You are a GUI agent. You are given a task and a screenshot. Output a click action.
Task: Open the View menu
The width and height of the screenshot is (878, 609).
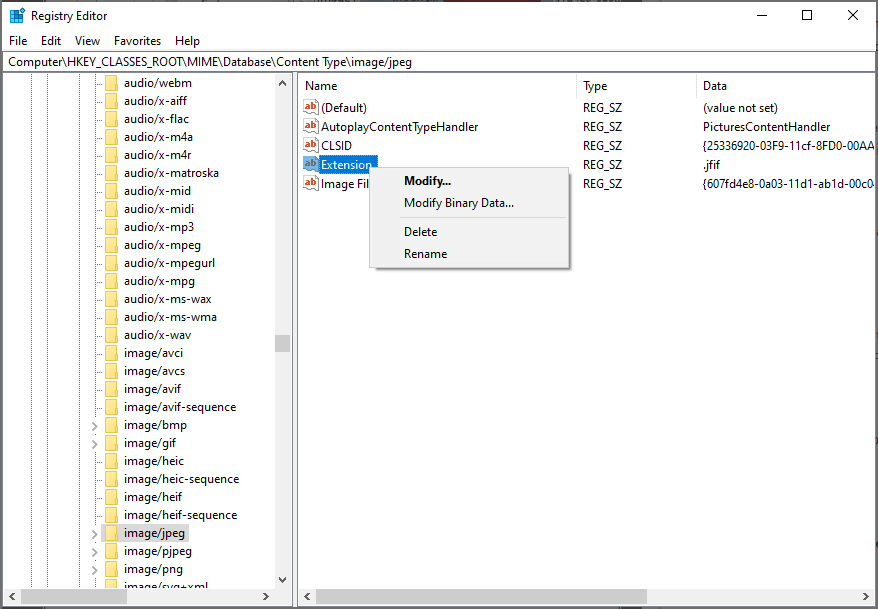pyautogui.click(x=87, y=41)
